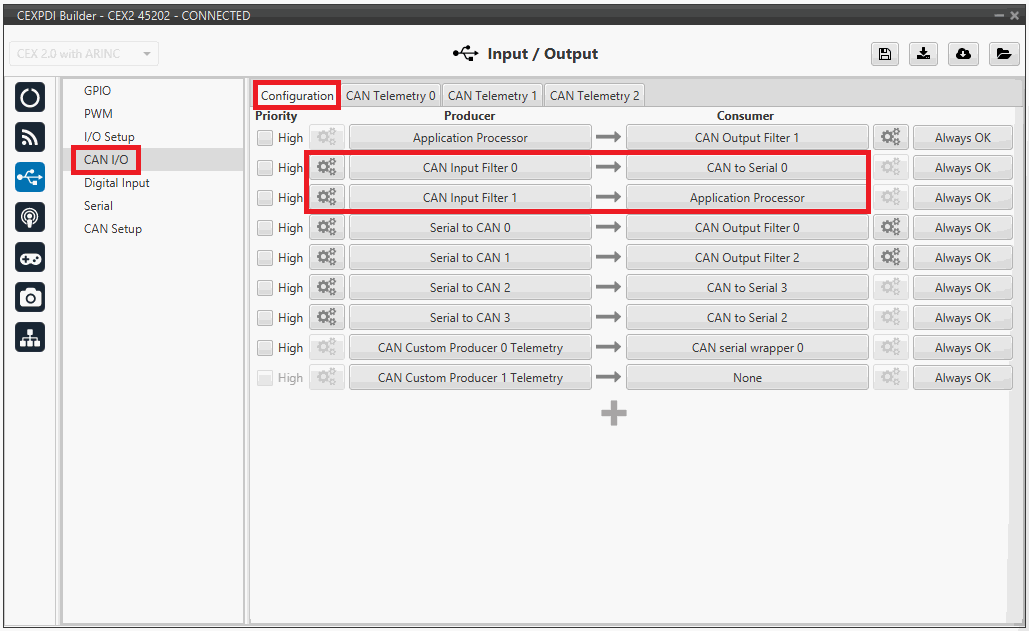Enable High priority for Application Processor row

coord(265,138)
